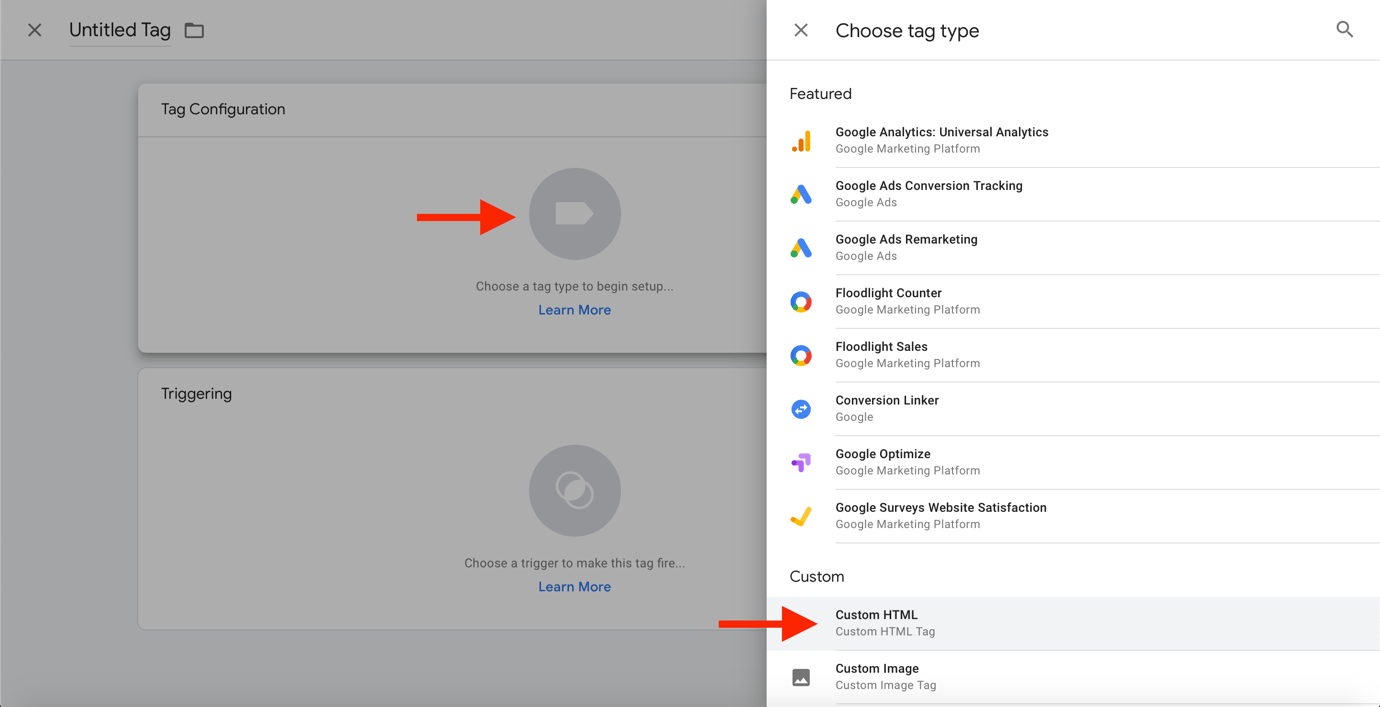The image size is (1380, 707).
Task: Select Floodlight Counter tag type
Action: click(1073, 302)
